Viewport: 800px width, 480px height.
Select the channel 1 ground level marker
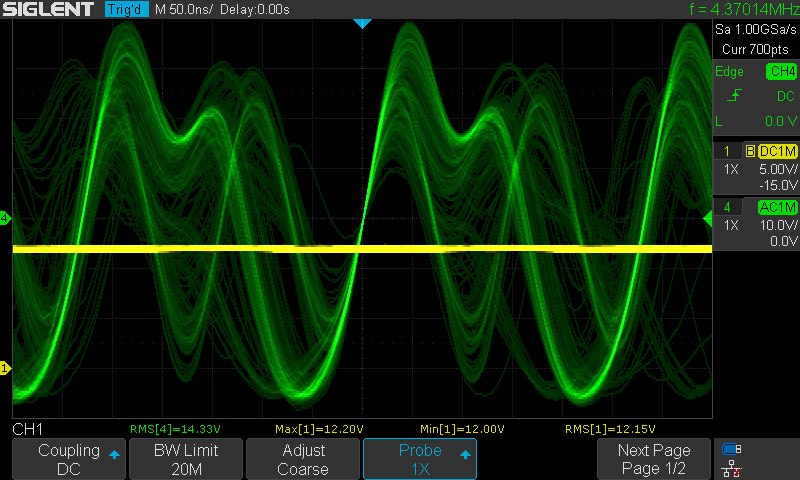pyautogui.click(x=5, y=368)
